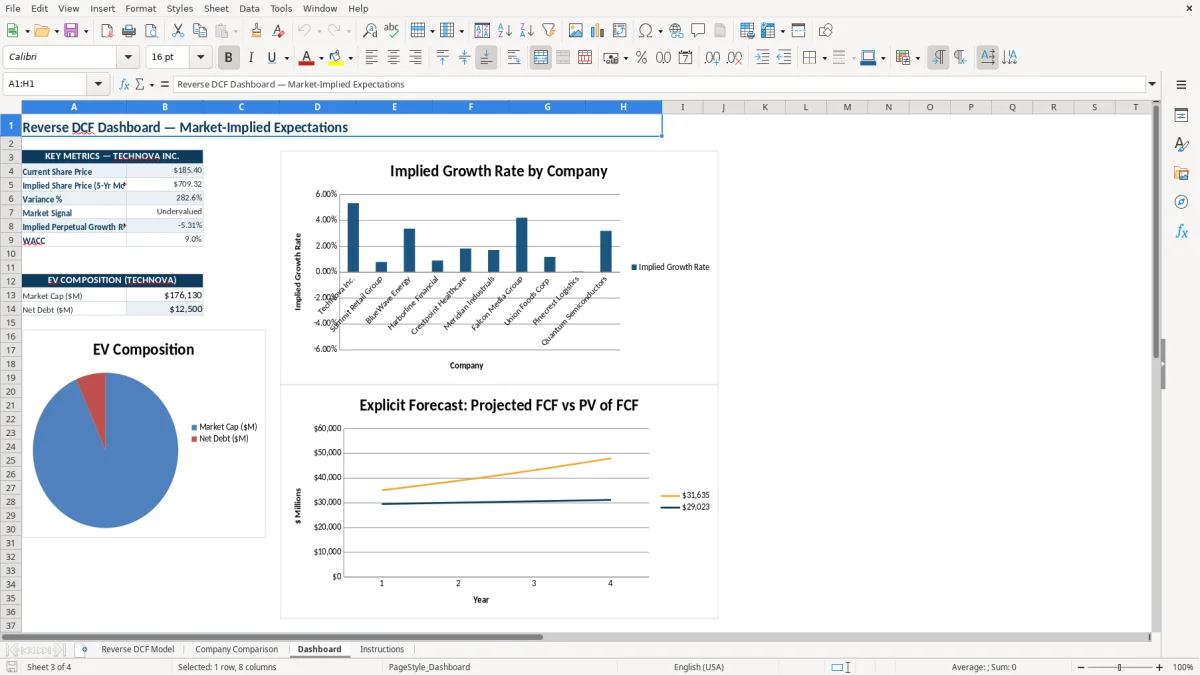Open the sidebar Functions fx icon
Viewport: 1200px width, 675px height.
click(x=1181, y=231)
